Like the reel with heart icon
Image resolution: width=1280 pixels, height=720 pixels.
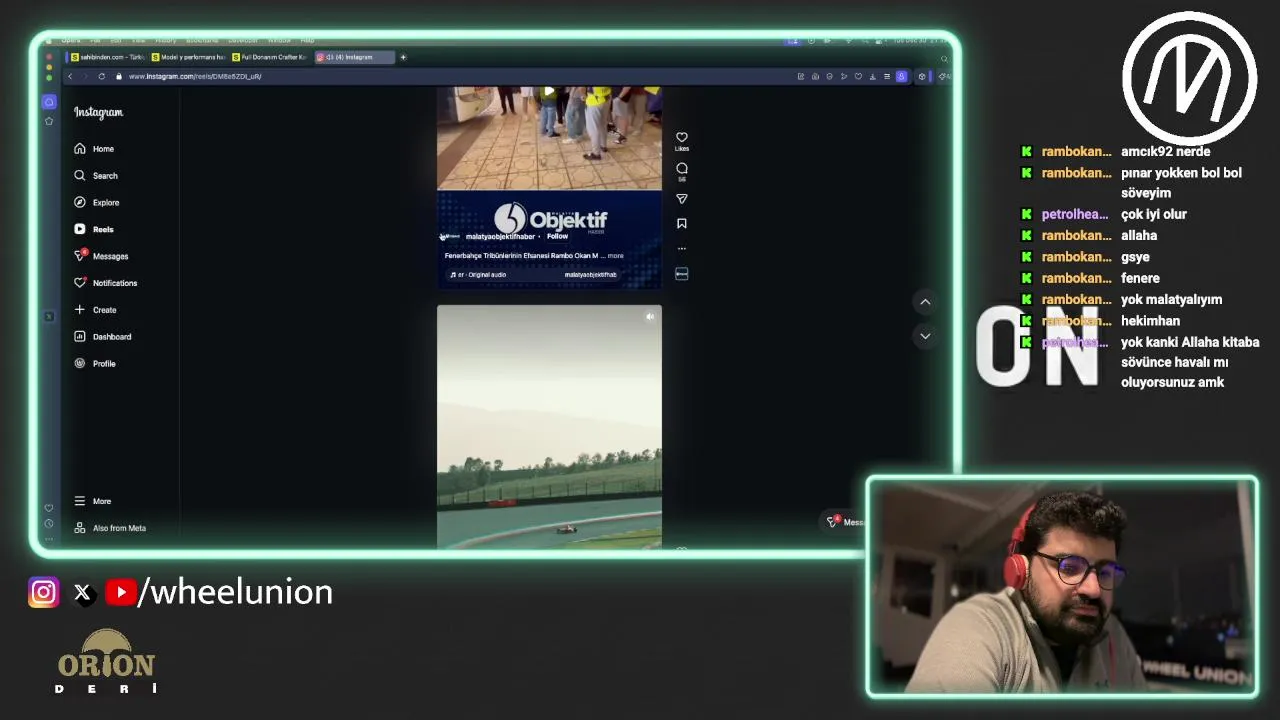[682, 137]
